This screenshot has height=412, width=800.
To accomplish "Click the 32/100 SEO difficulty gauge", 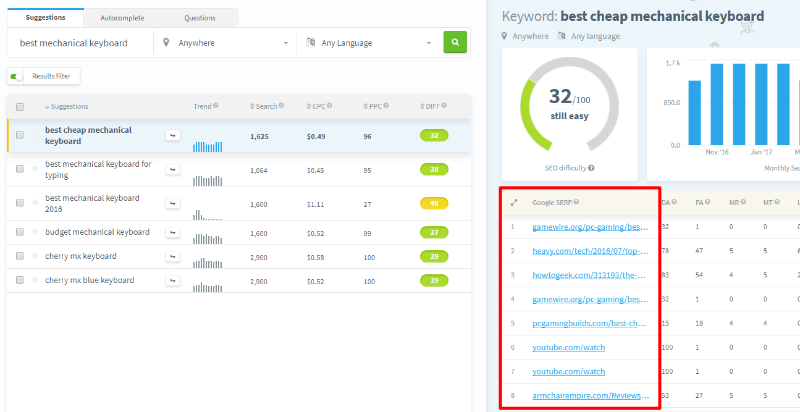I will pyautogui.click(x=569, y=105).
